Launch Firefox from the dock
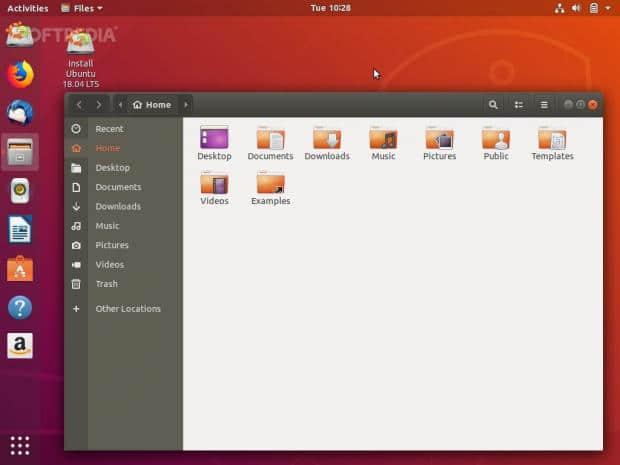Image resolution: width=620 pixels, height=465 pixels. pos(20,74)
